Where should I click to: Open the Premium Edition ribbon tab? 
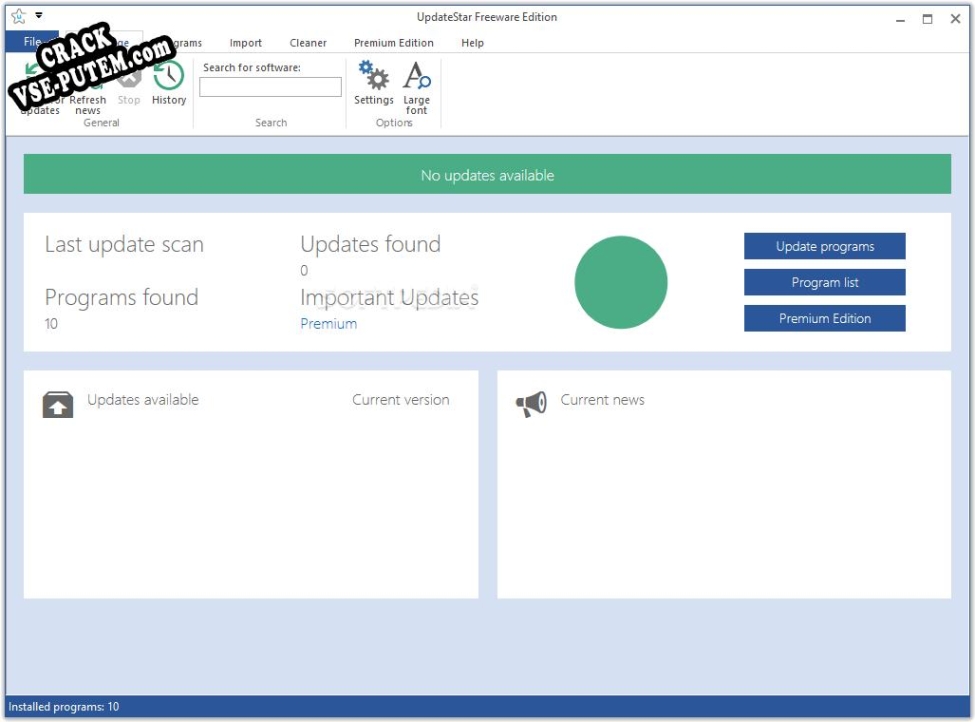pyautogui.click(x=394, y=43)
